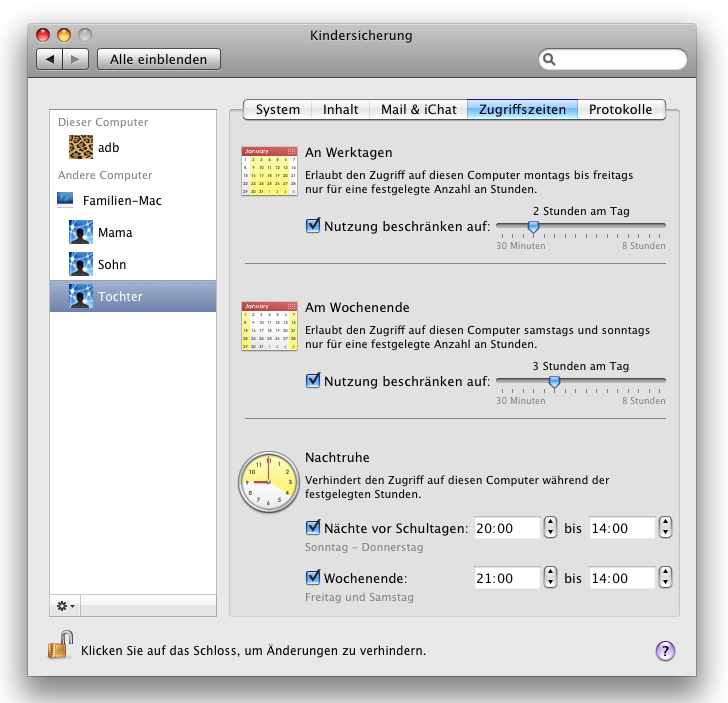
Task: Click stepper for Wochenende end time
Action: point(665,578)
